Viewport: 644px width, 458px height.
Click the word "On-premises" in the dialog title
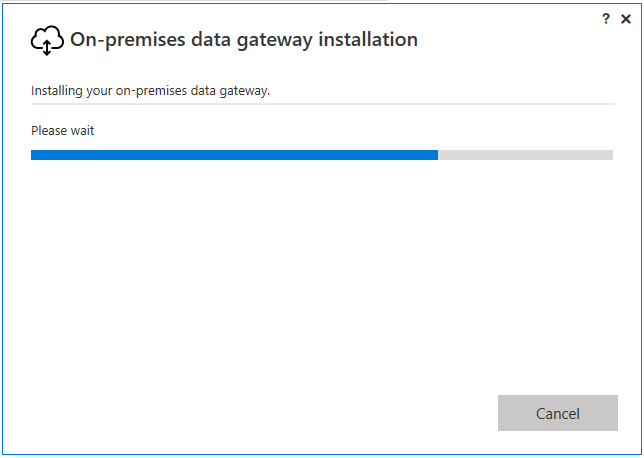[x=130, y=40]
